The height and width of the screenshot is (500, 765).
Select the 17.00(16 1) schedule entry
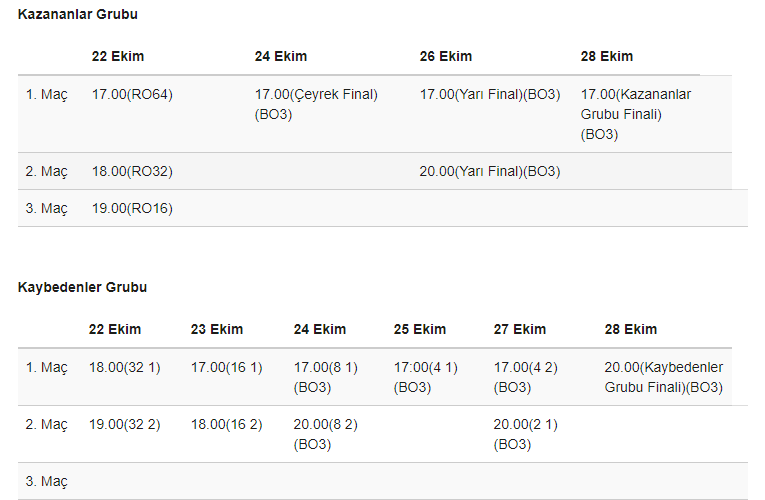tap(226, 367)
